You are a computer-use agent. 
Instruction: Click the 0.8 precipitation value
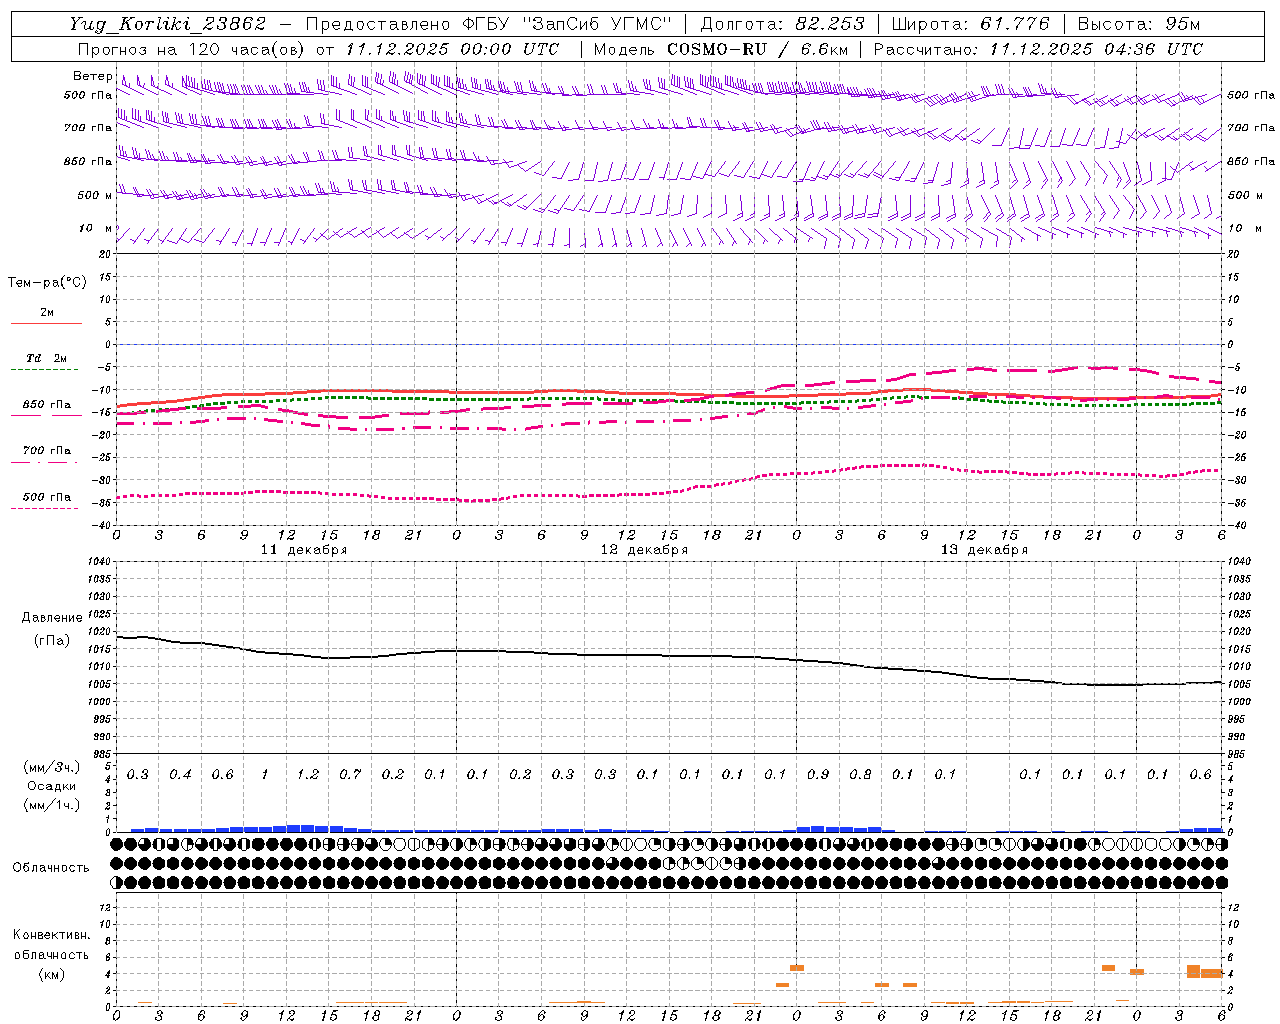tap(860, 775)
